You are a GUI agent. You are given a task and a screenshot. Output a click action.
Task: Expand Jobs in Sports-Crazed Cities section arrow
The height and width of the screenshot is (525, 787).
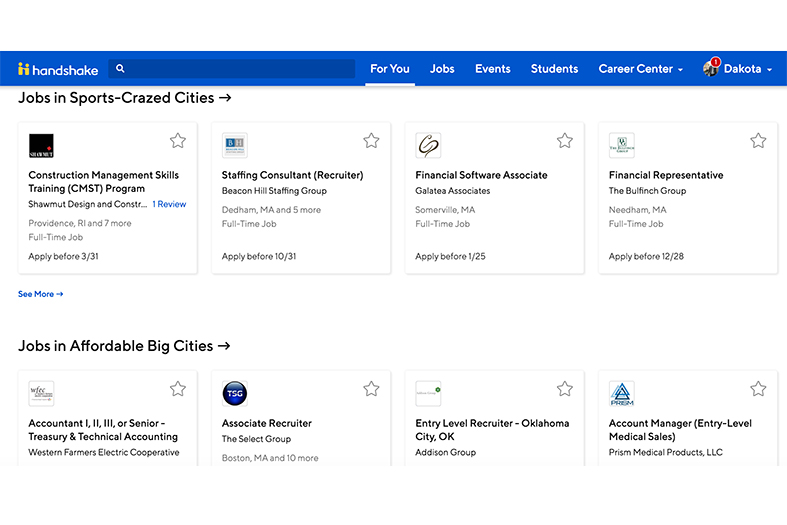[x=225, y=98]
